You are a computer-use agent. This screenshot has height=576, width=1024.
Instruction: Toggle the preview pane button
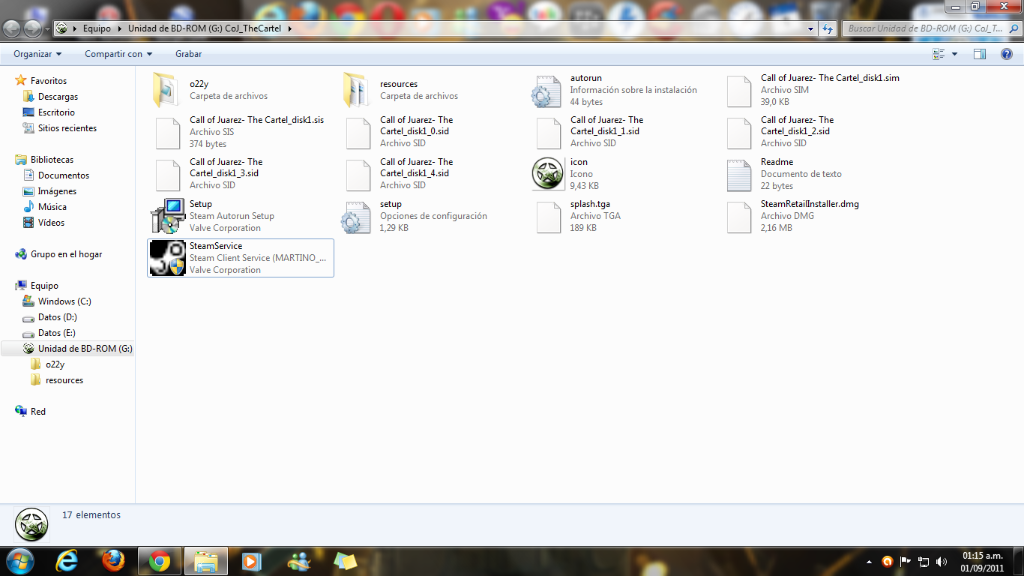click(980, 54)
